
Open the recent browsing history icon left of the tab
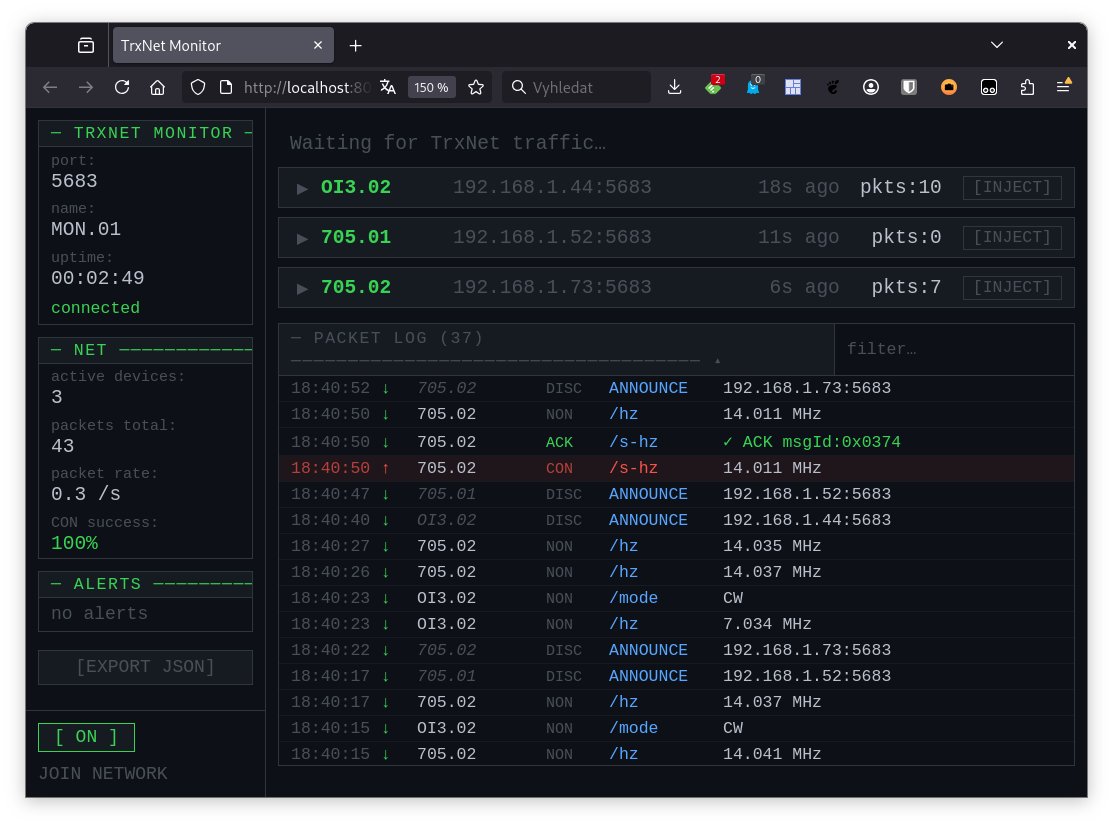click(x=86, y=45)
